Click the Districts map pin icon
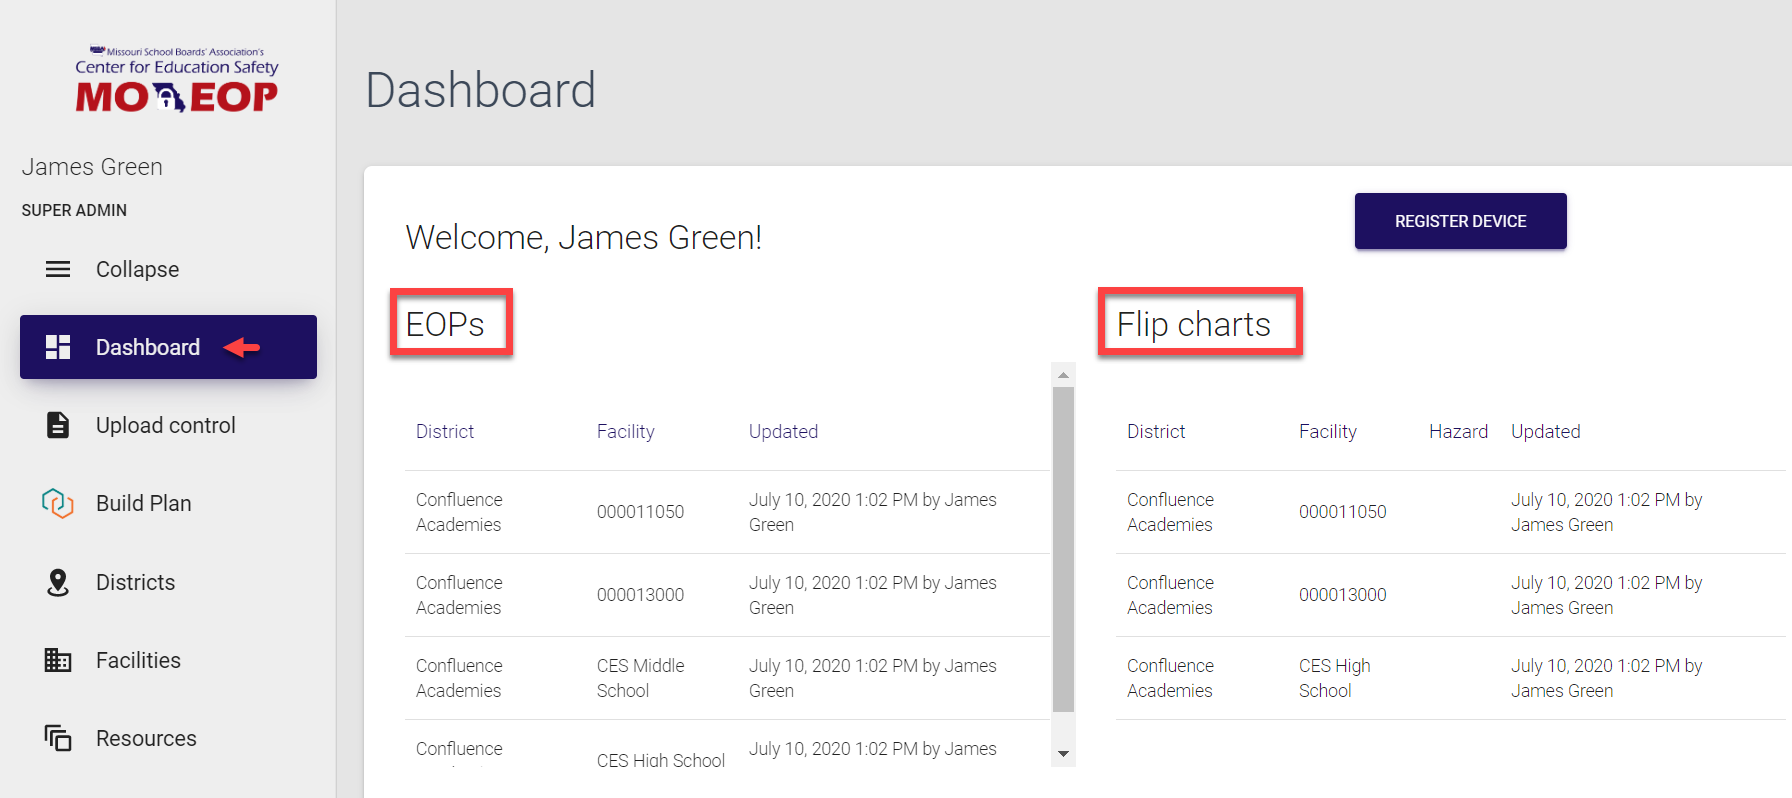Screen dimensions: 1792x798 (x=58, y=582)
